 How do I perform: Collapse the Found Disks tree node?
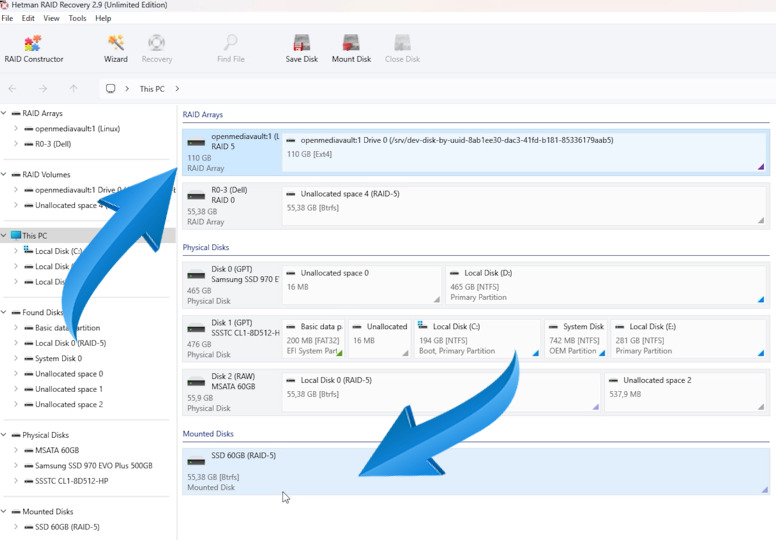[4, 312]
